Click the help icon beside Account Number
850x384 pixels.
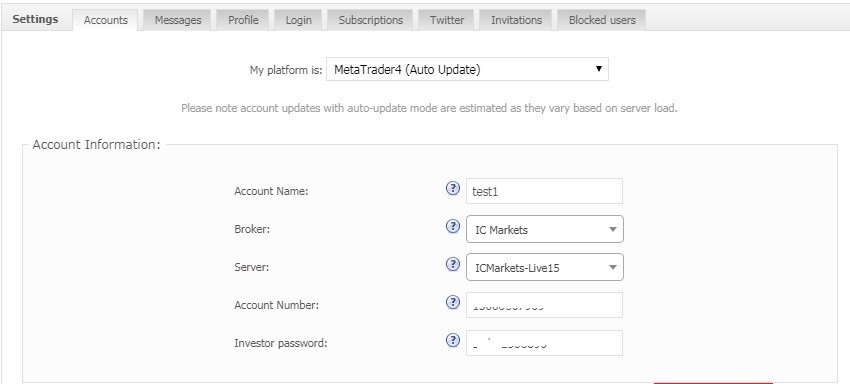[x=453, y=302]
